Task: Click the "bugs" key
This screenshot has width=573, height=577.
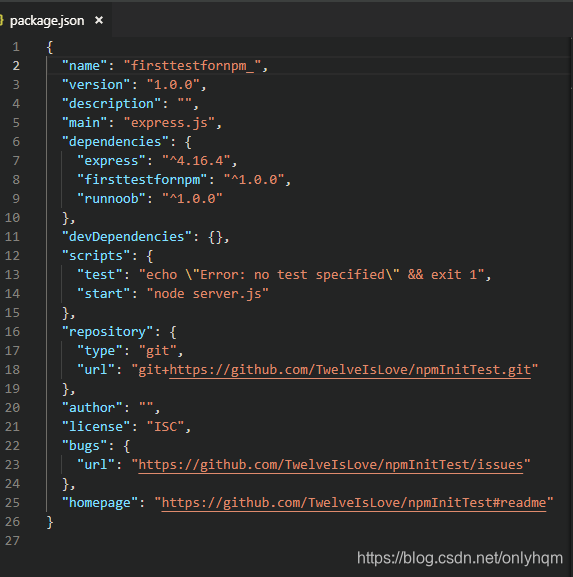Action: coord(85,446)
